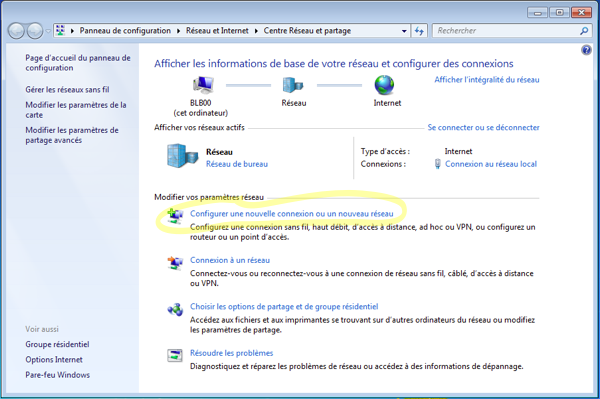Click BLB00 (cet ordinateur) label
The height and width of the screenshot is (399, 600).
201,108
